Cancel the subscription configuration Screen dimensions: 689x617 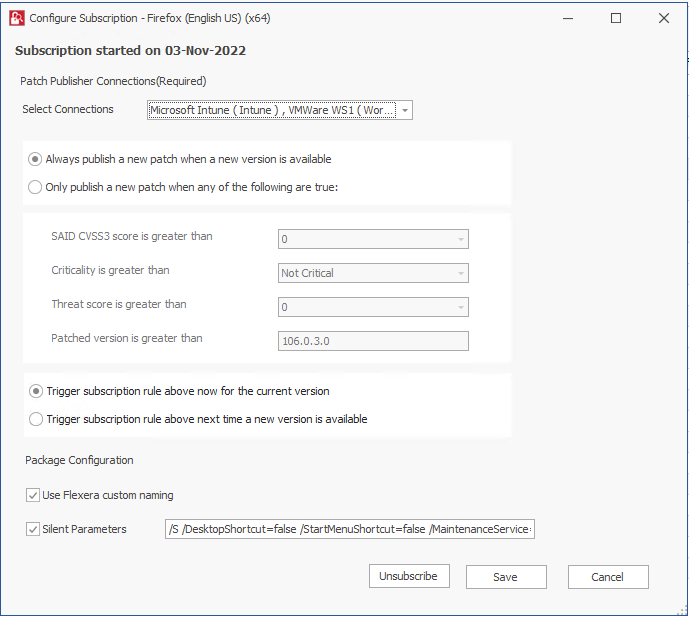pos(608,577)
